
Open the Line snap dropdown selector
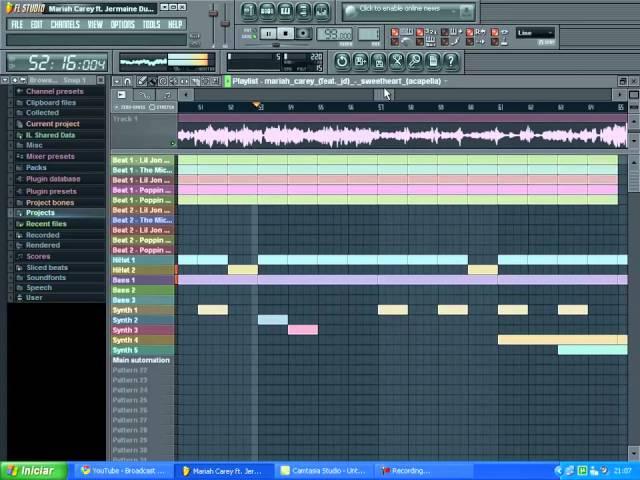tap(535, 33)
